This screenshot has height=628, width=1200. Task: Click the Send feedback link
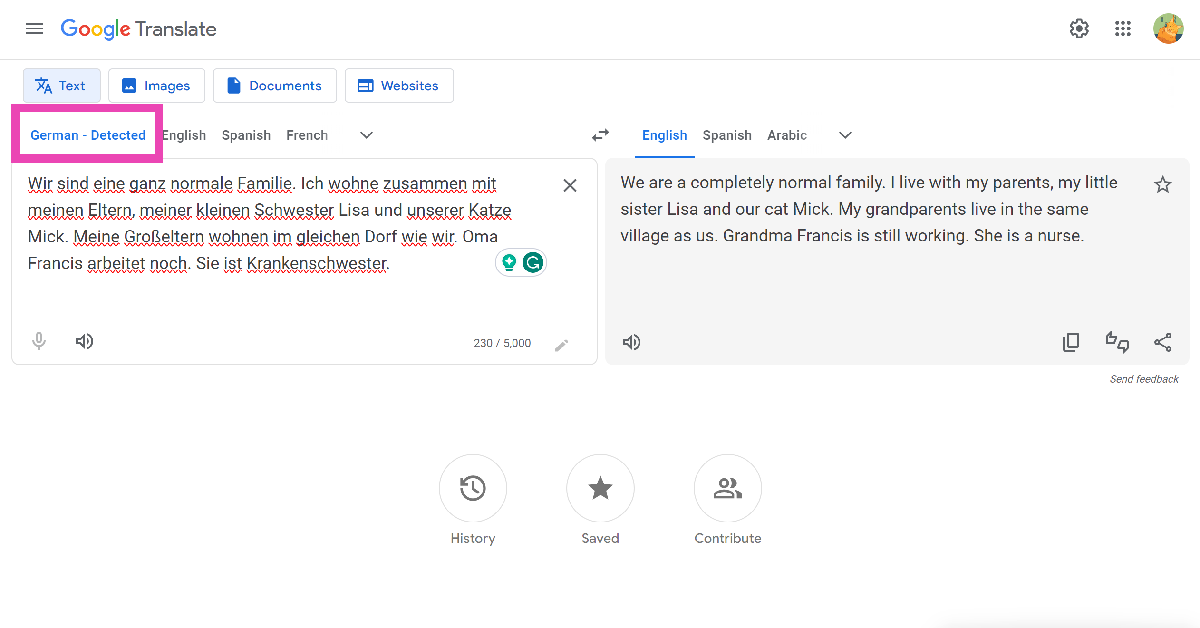point(1144,379)
